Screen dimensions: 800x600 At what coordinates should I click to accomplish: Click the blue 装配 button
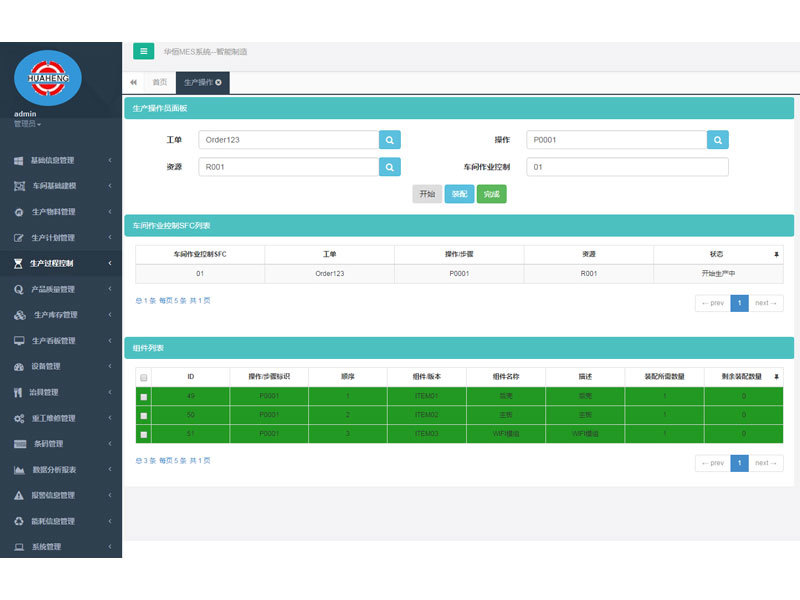(x=459, y=194)
